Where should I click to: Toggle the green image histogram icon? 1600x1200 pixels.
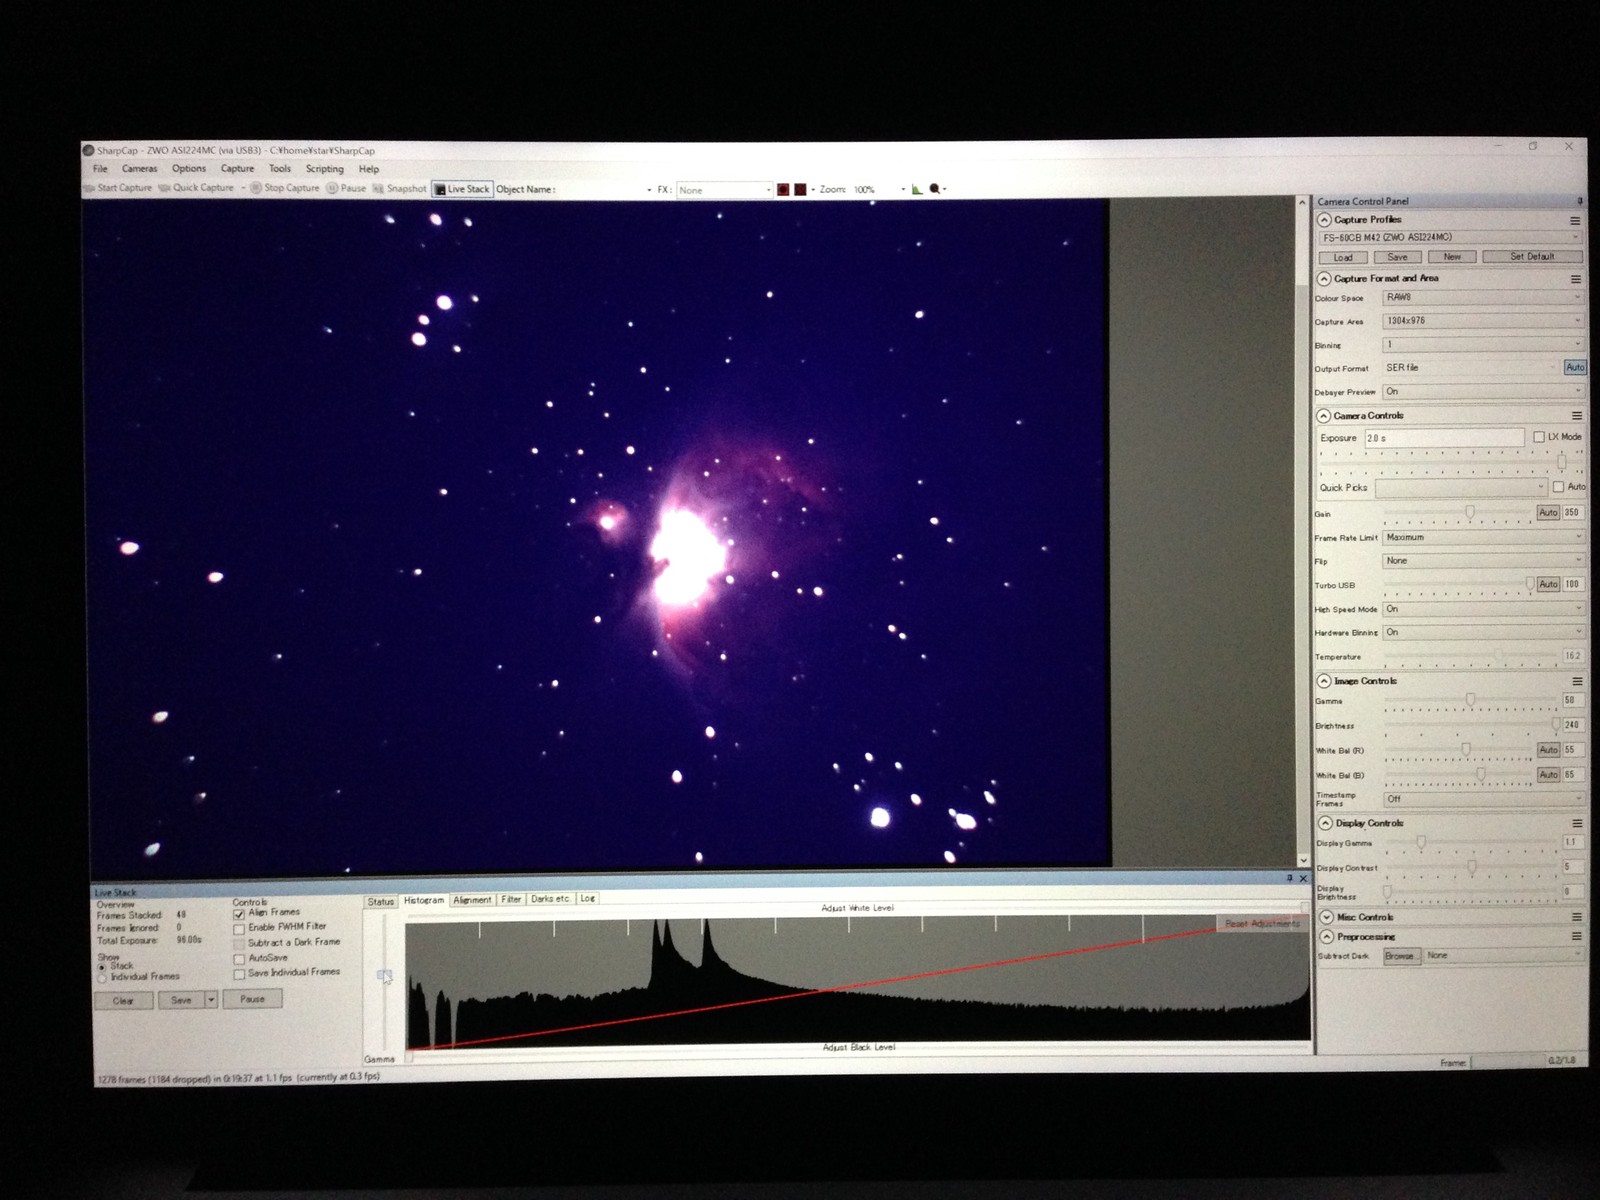[x=917, y=189]
